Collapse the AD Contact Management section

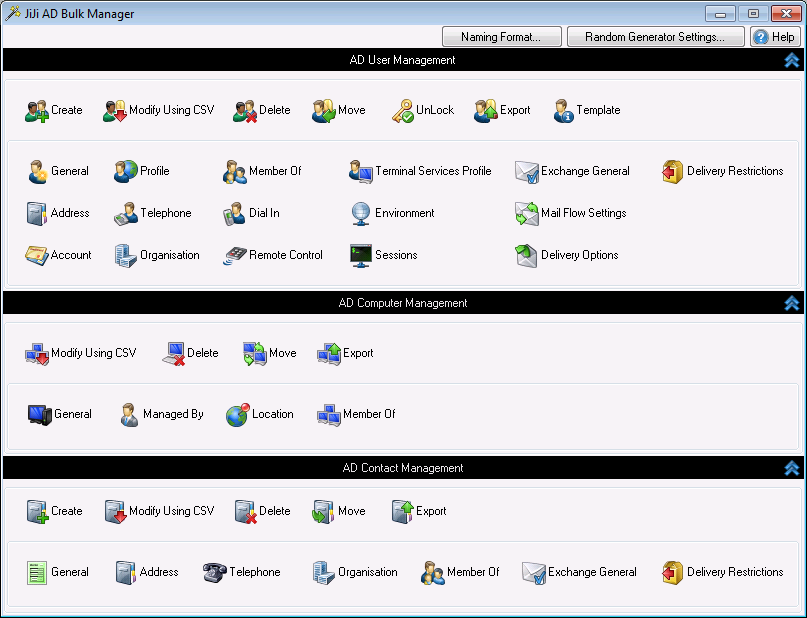tap(792, 468)
